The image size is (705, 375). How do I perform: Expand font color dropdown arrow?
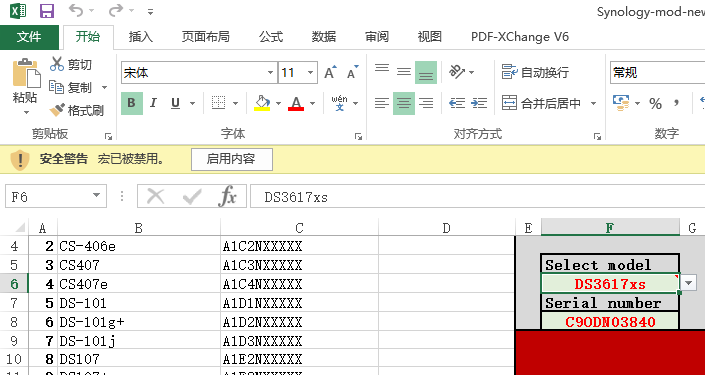coord(312,104)
